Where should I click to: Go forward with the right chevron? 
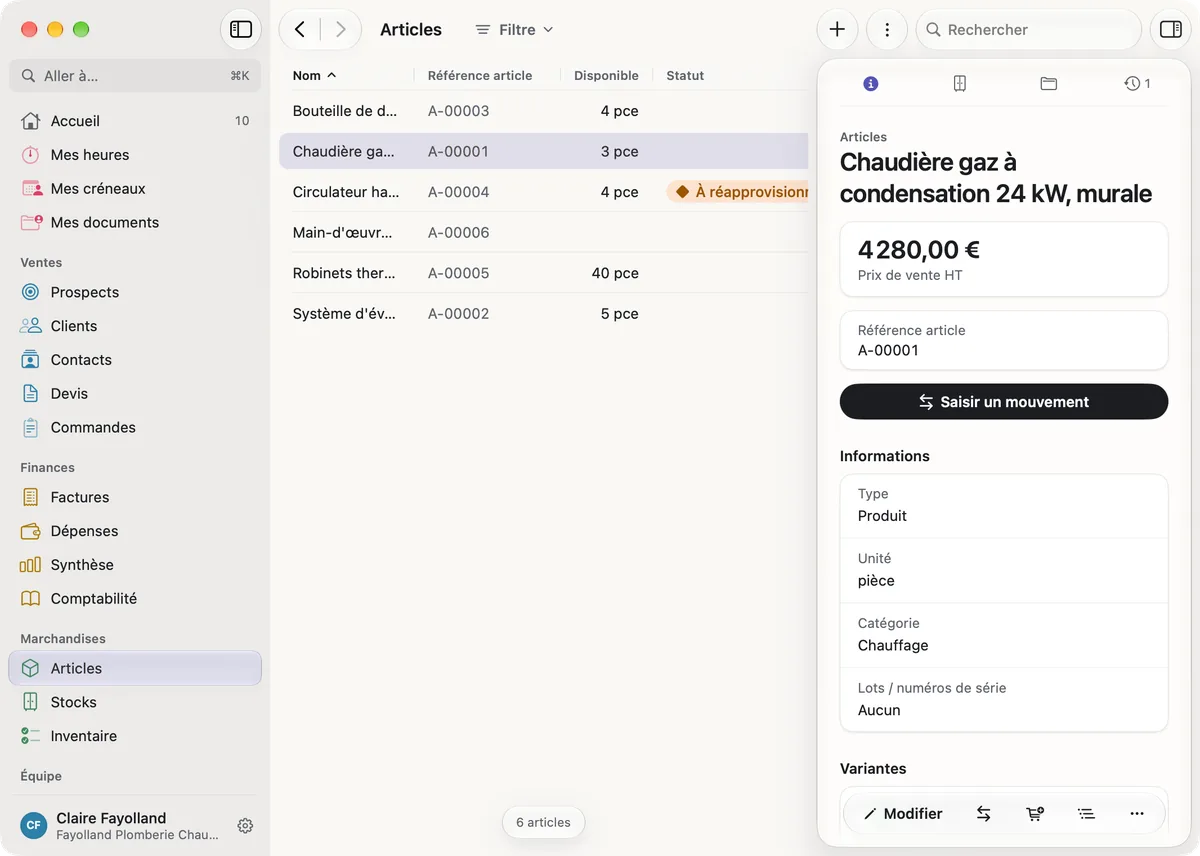(341, 30)
